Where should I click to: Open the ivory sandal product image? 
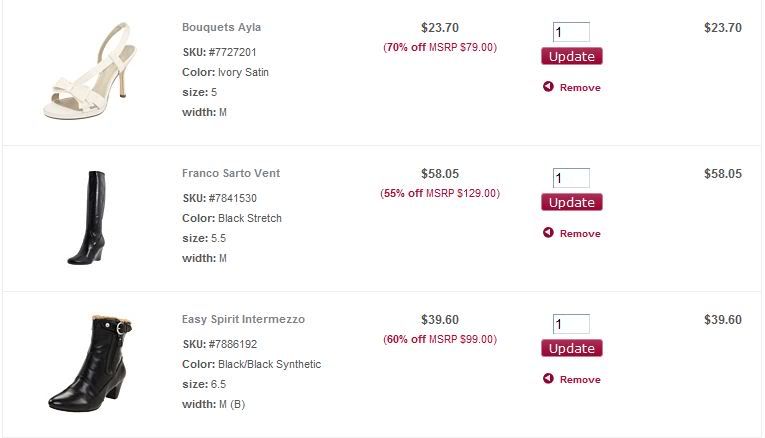point(84,71)
